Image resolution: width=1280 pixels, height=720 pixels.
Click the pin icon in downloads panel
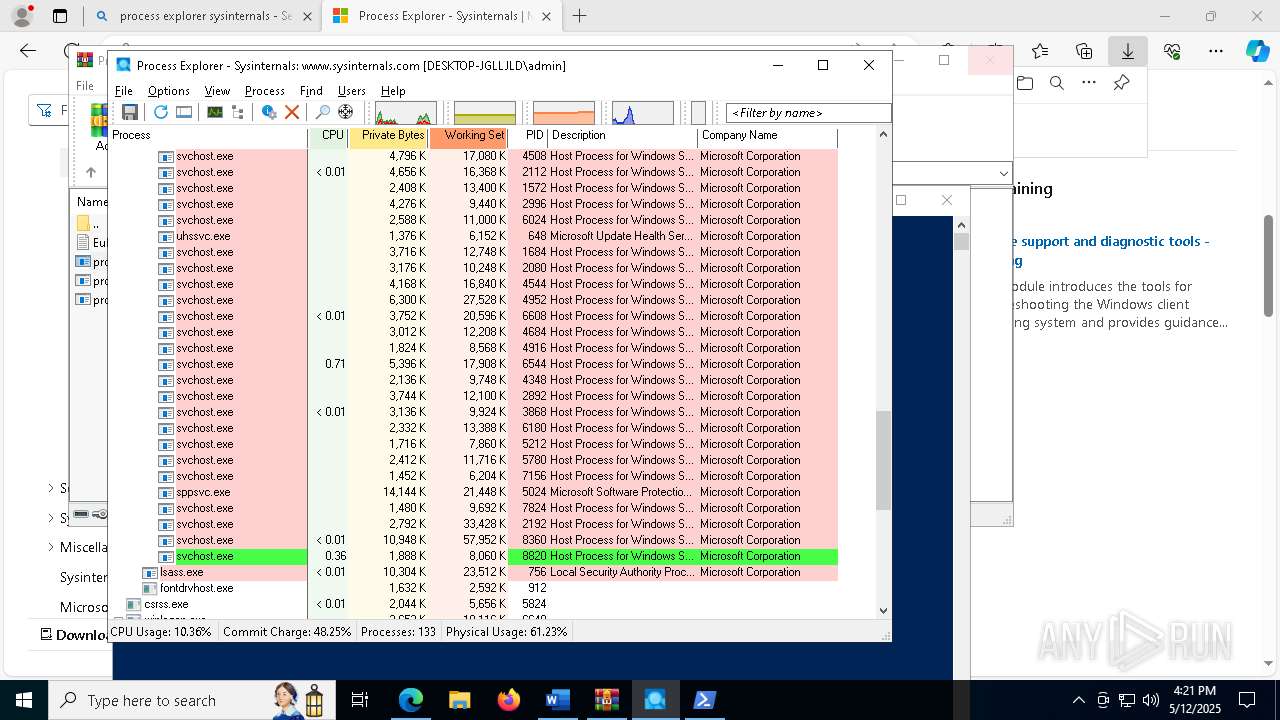tap(1121, 83)
